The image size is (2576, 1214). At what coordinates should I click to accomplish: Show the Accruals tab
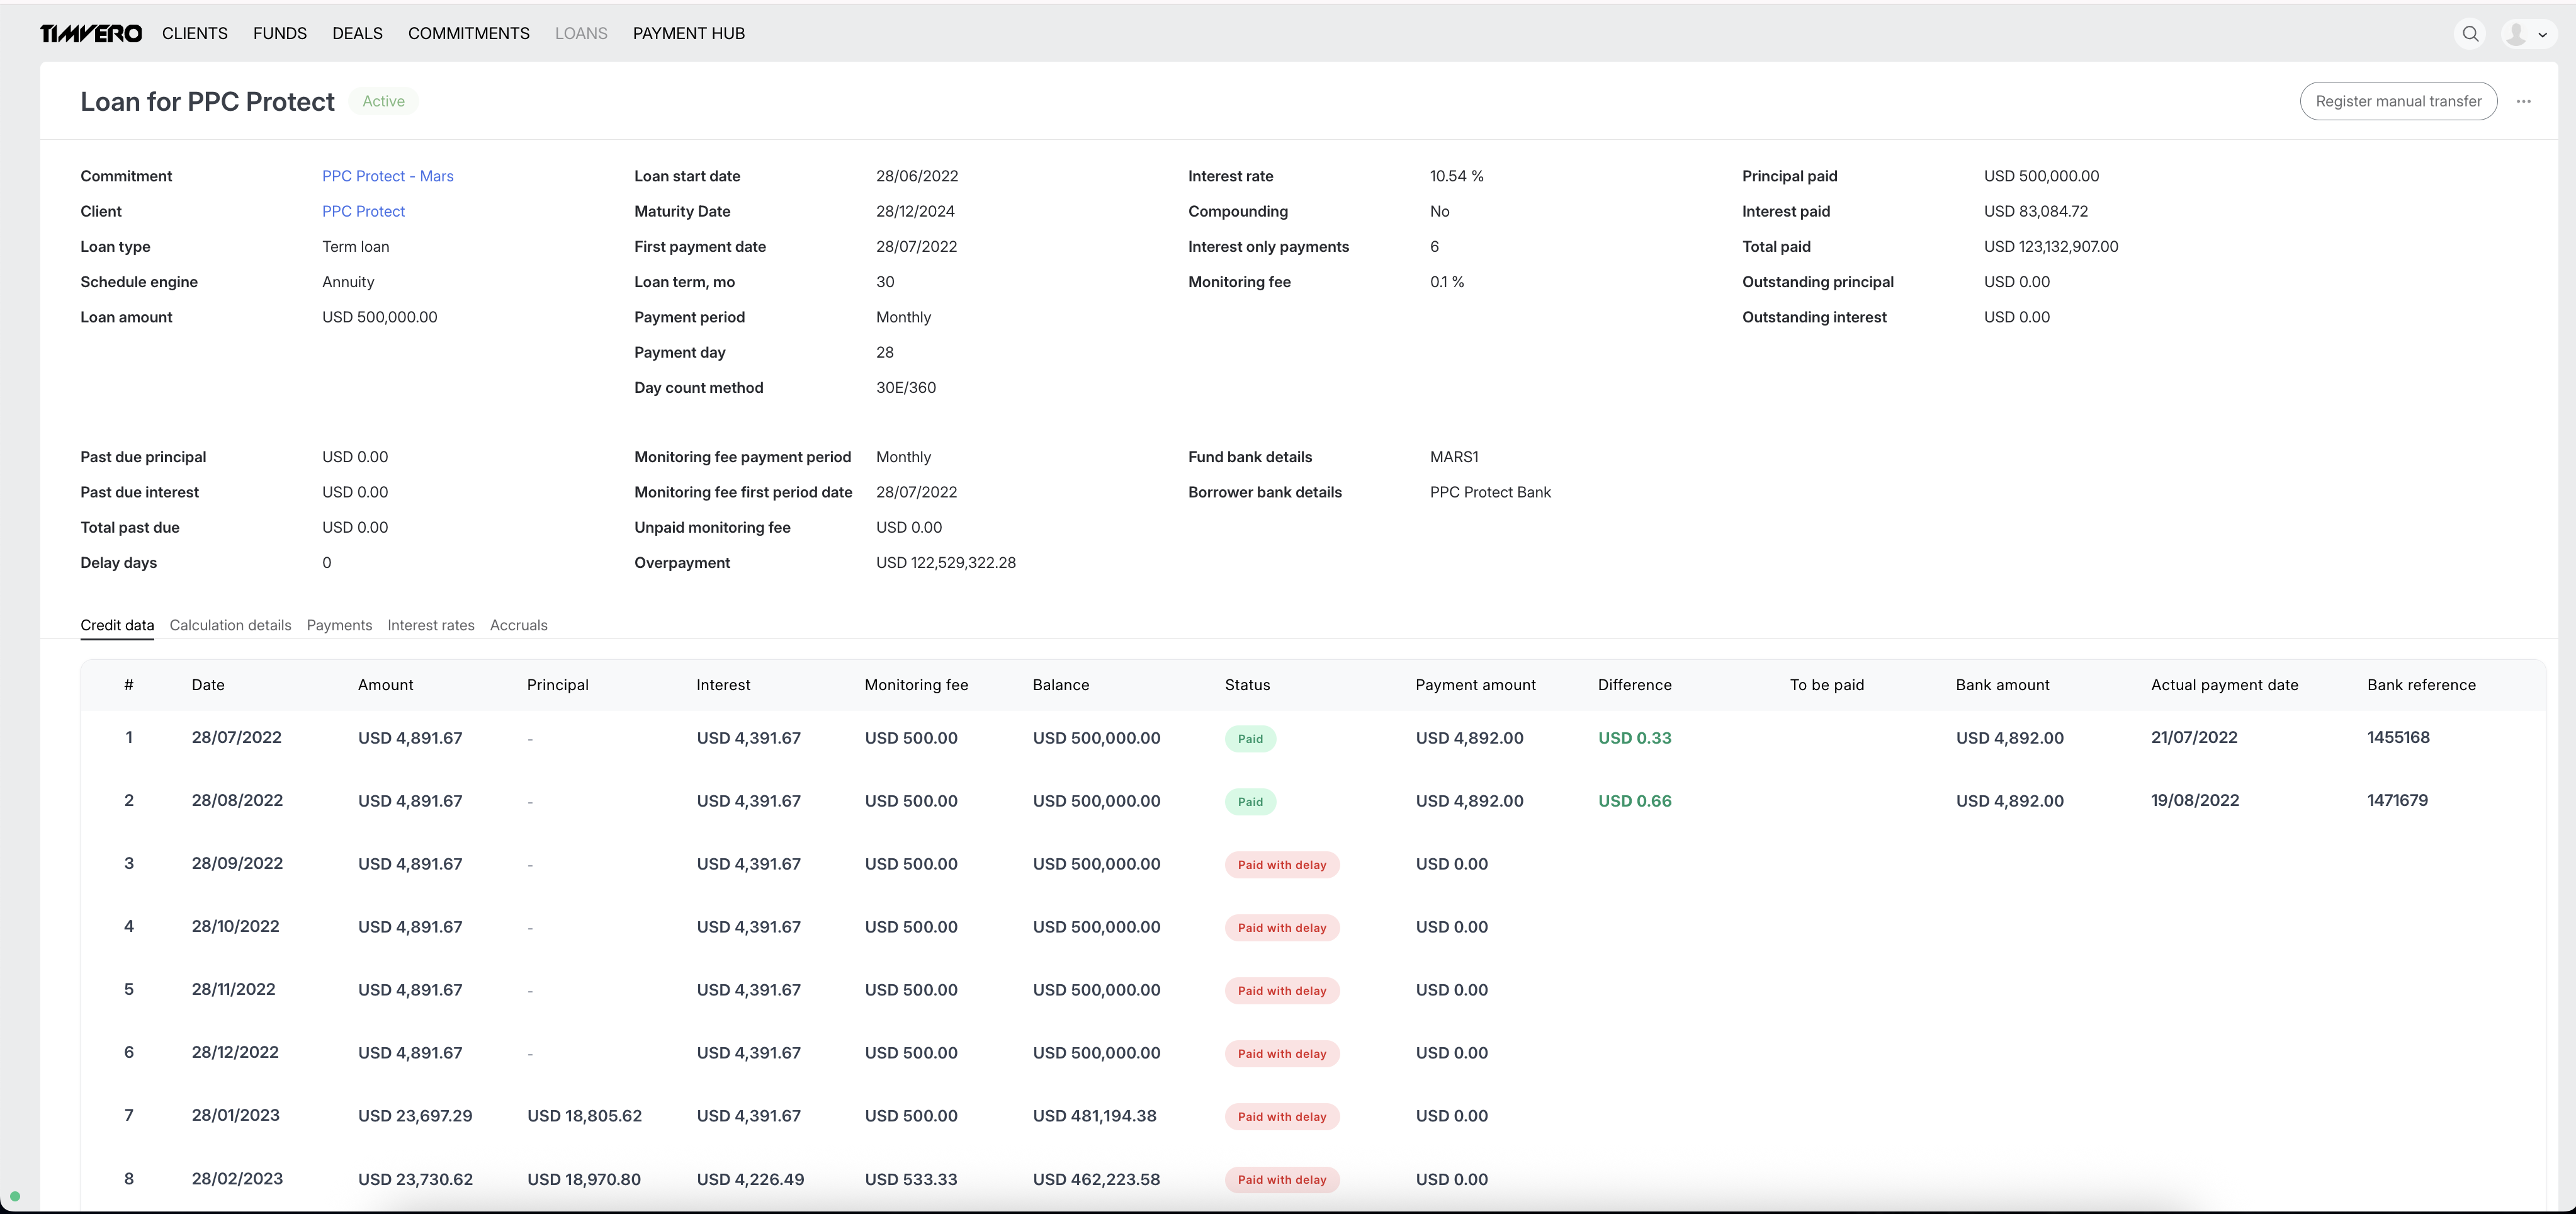[518, 625]
